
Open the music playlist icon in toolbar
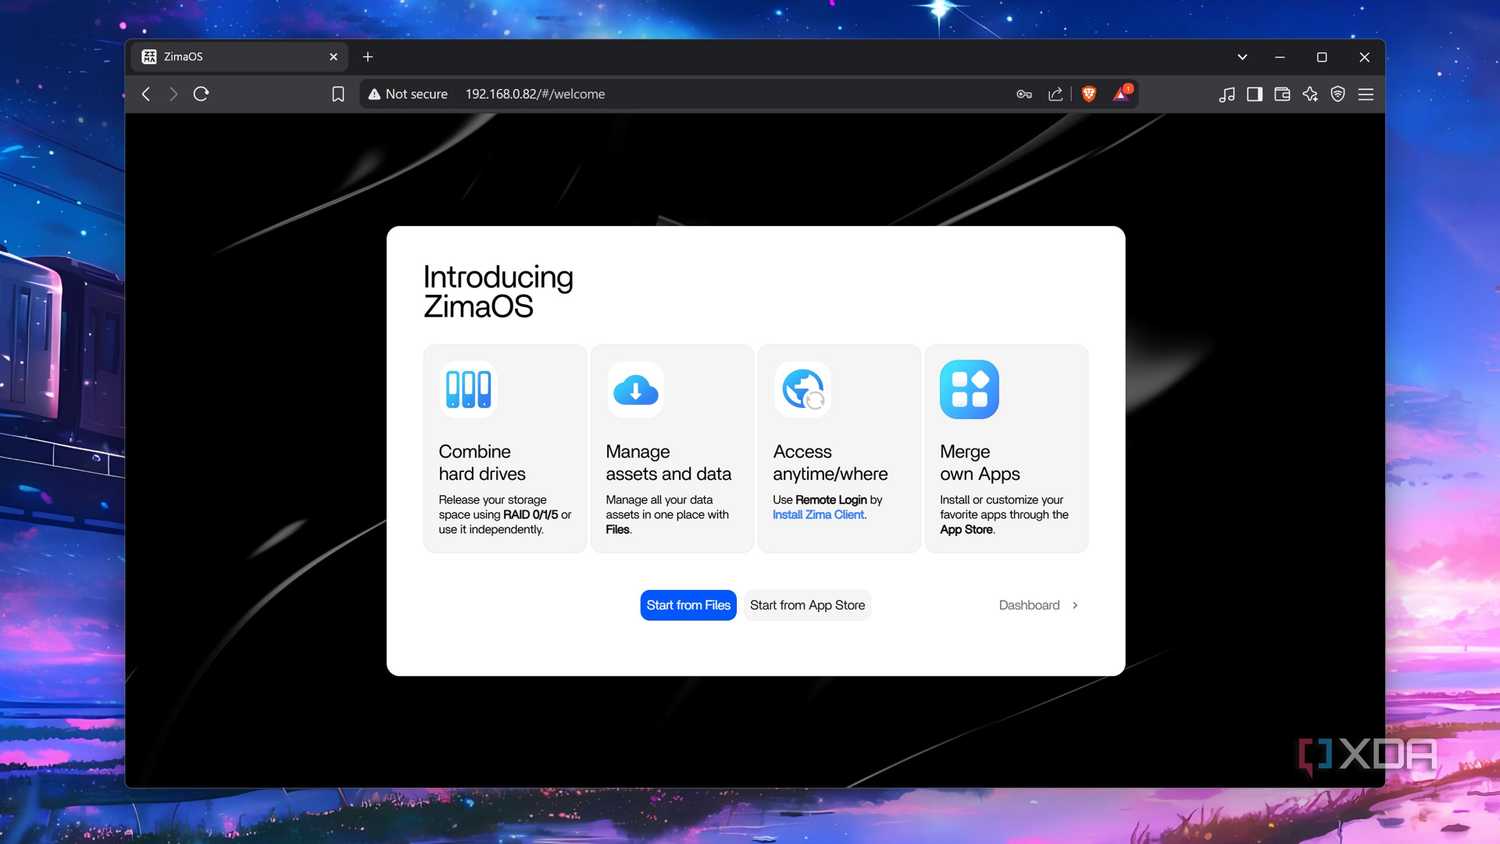1227,94
